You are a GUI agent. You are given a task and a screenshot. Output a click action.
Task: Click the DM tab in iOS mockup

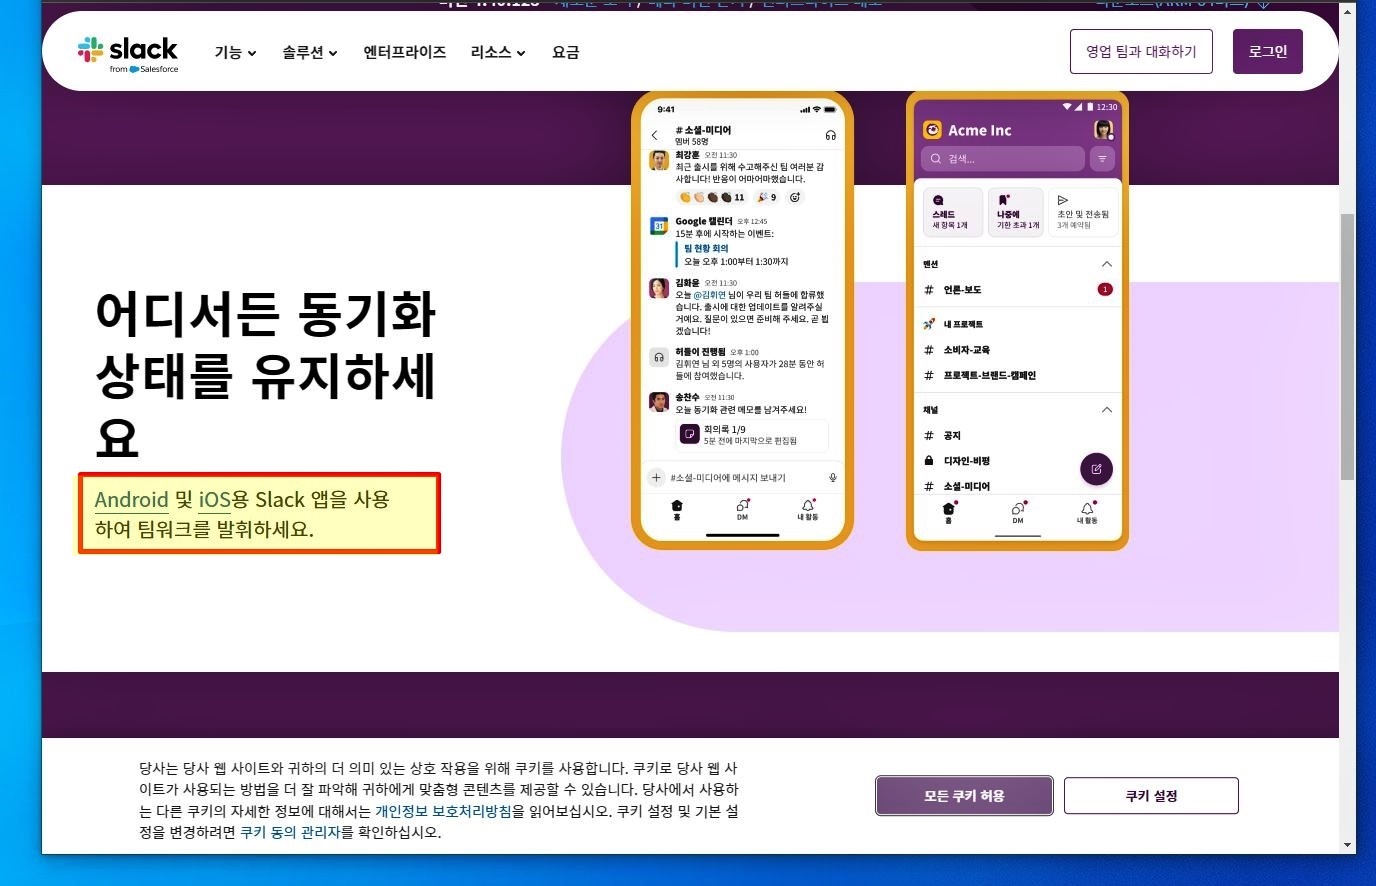742,510
